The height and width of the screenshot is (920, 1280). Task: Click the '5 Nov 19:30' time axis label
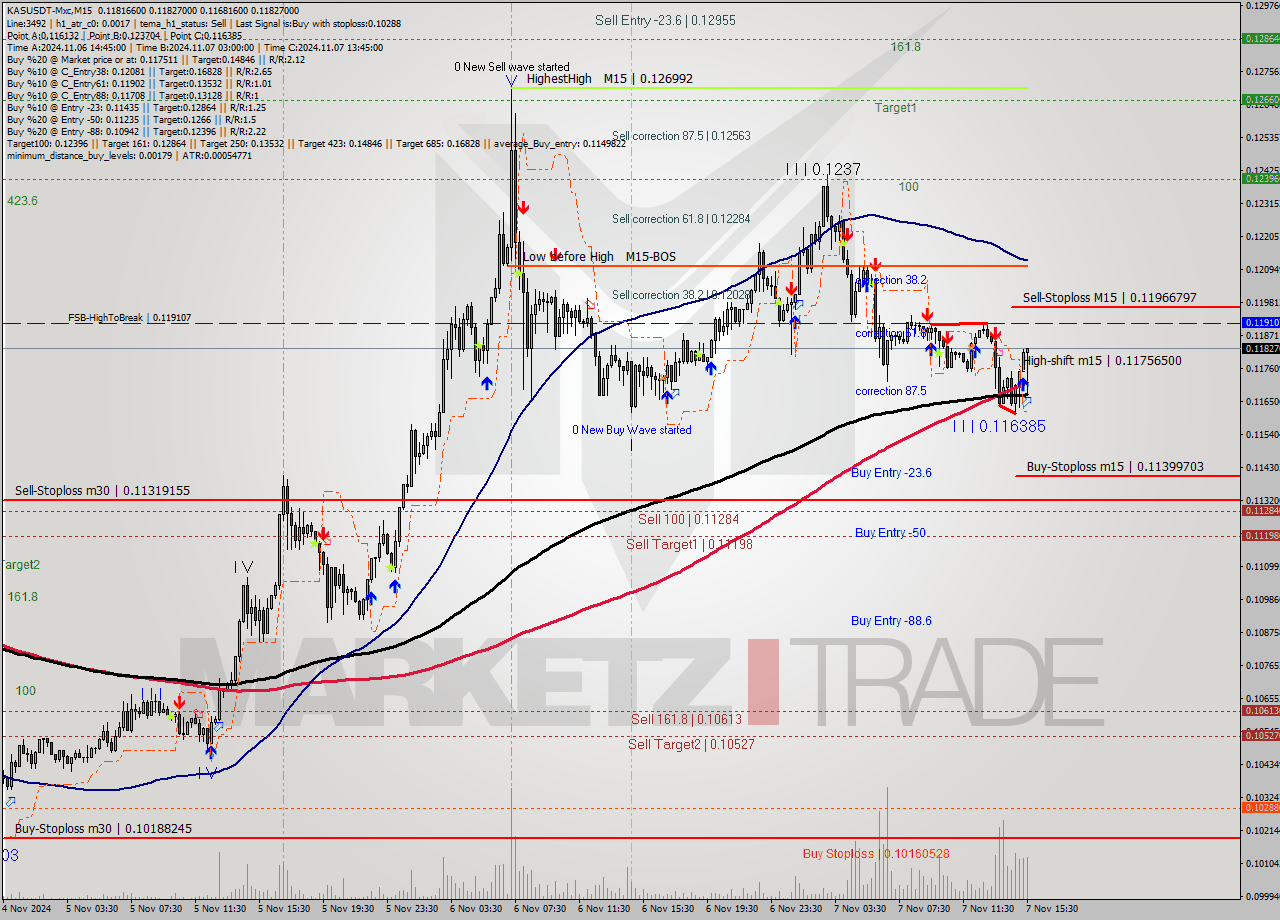coord(348,909)
